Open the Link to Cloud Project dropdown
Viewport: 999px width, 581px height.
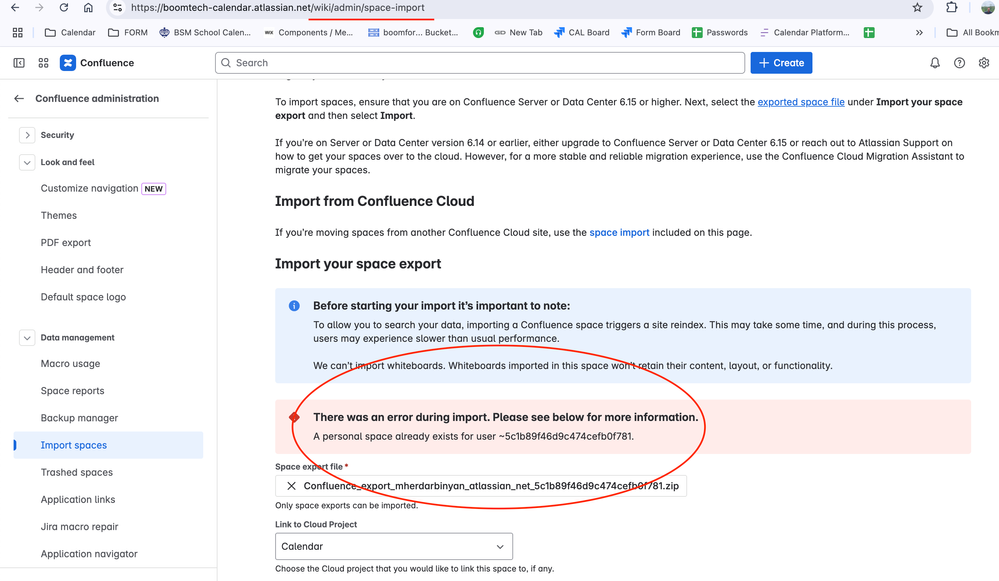[394, 547]
